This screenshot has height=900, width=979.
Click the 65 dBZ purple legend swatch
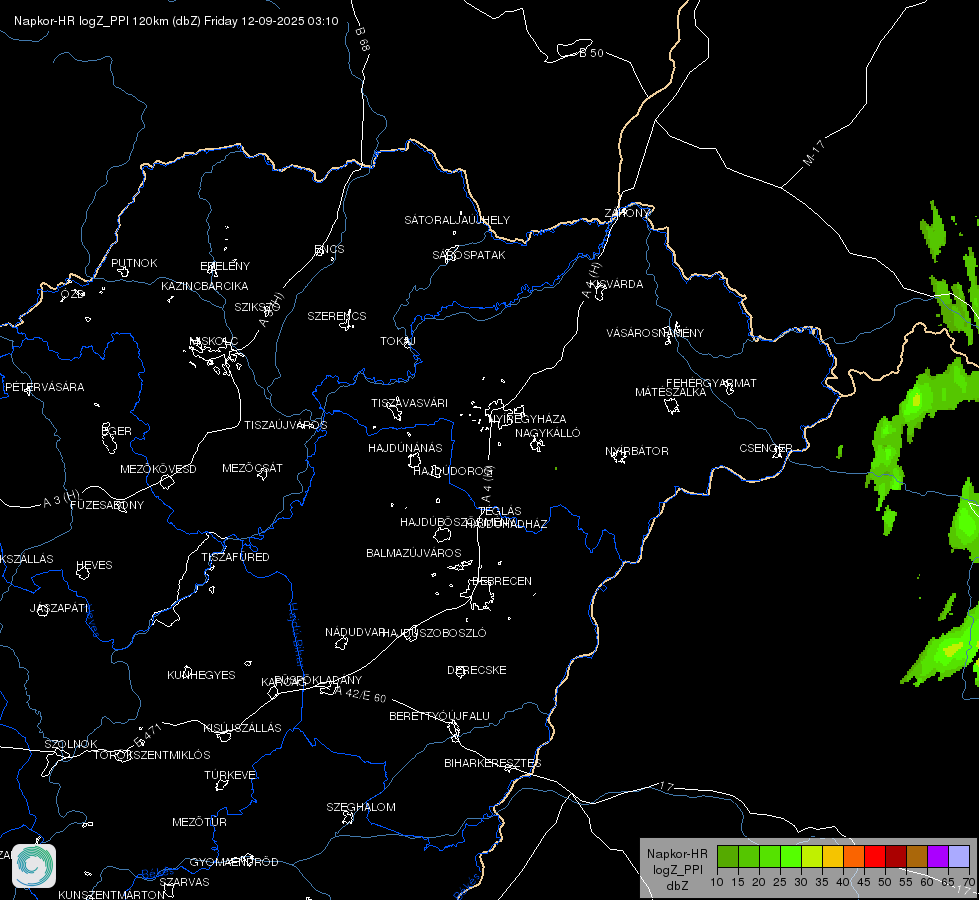click(x=938, y=856)
